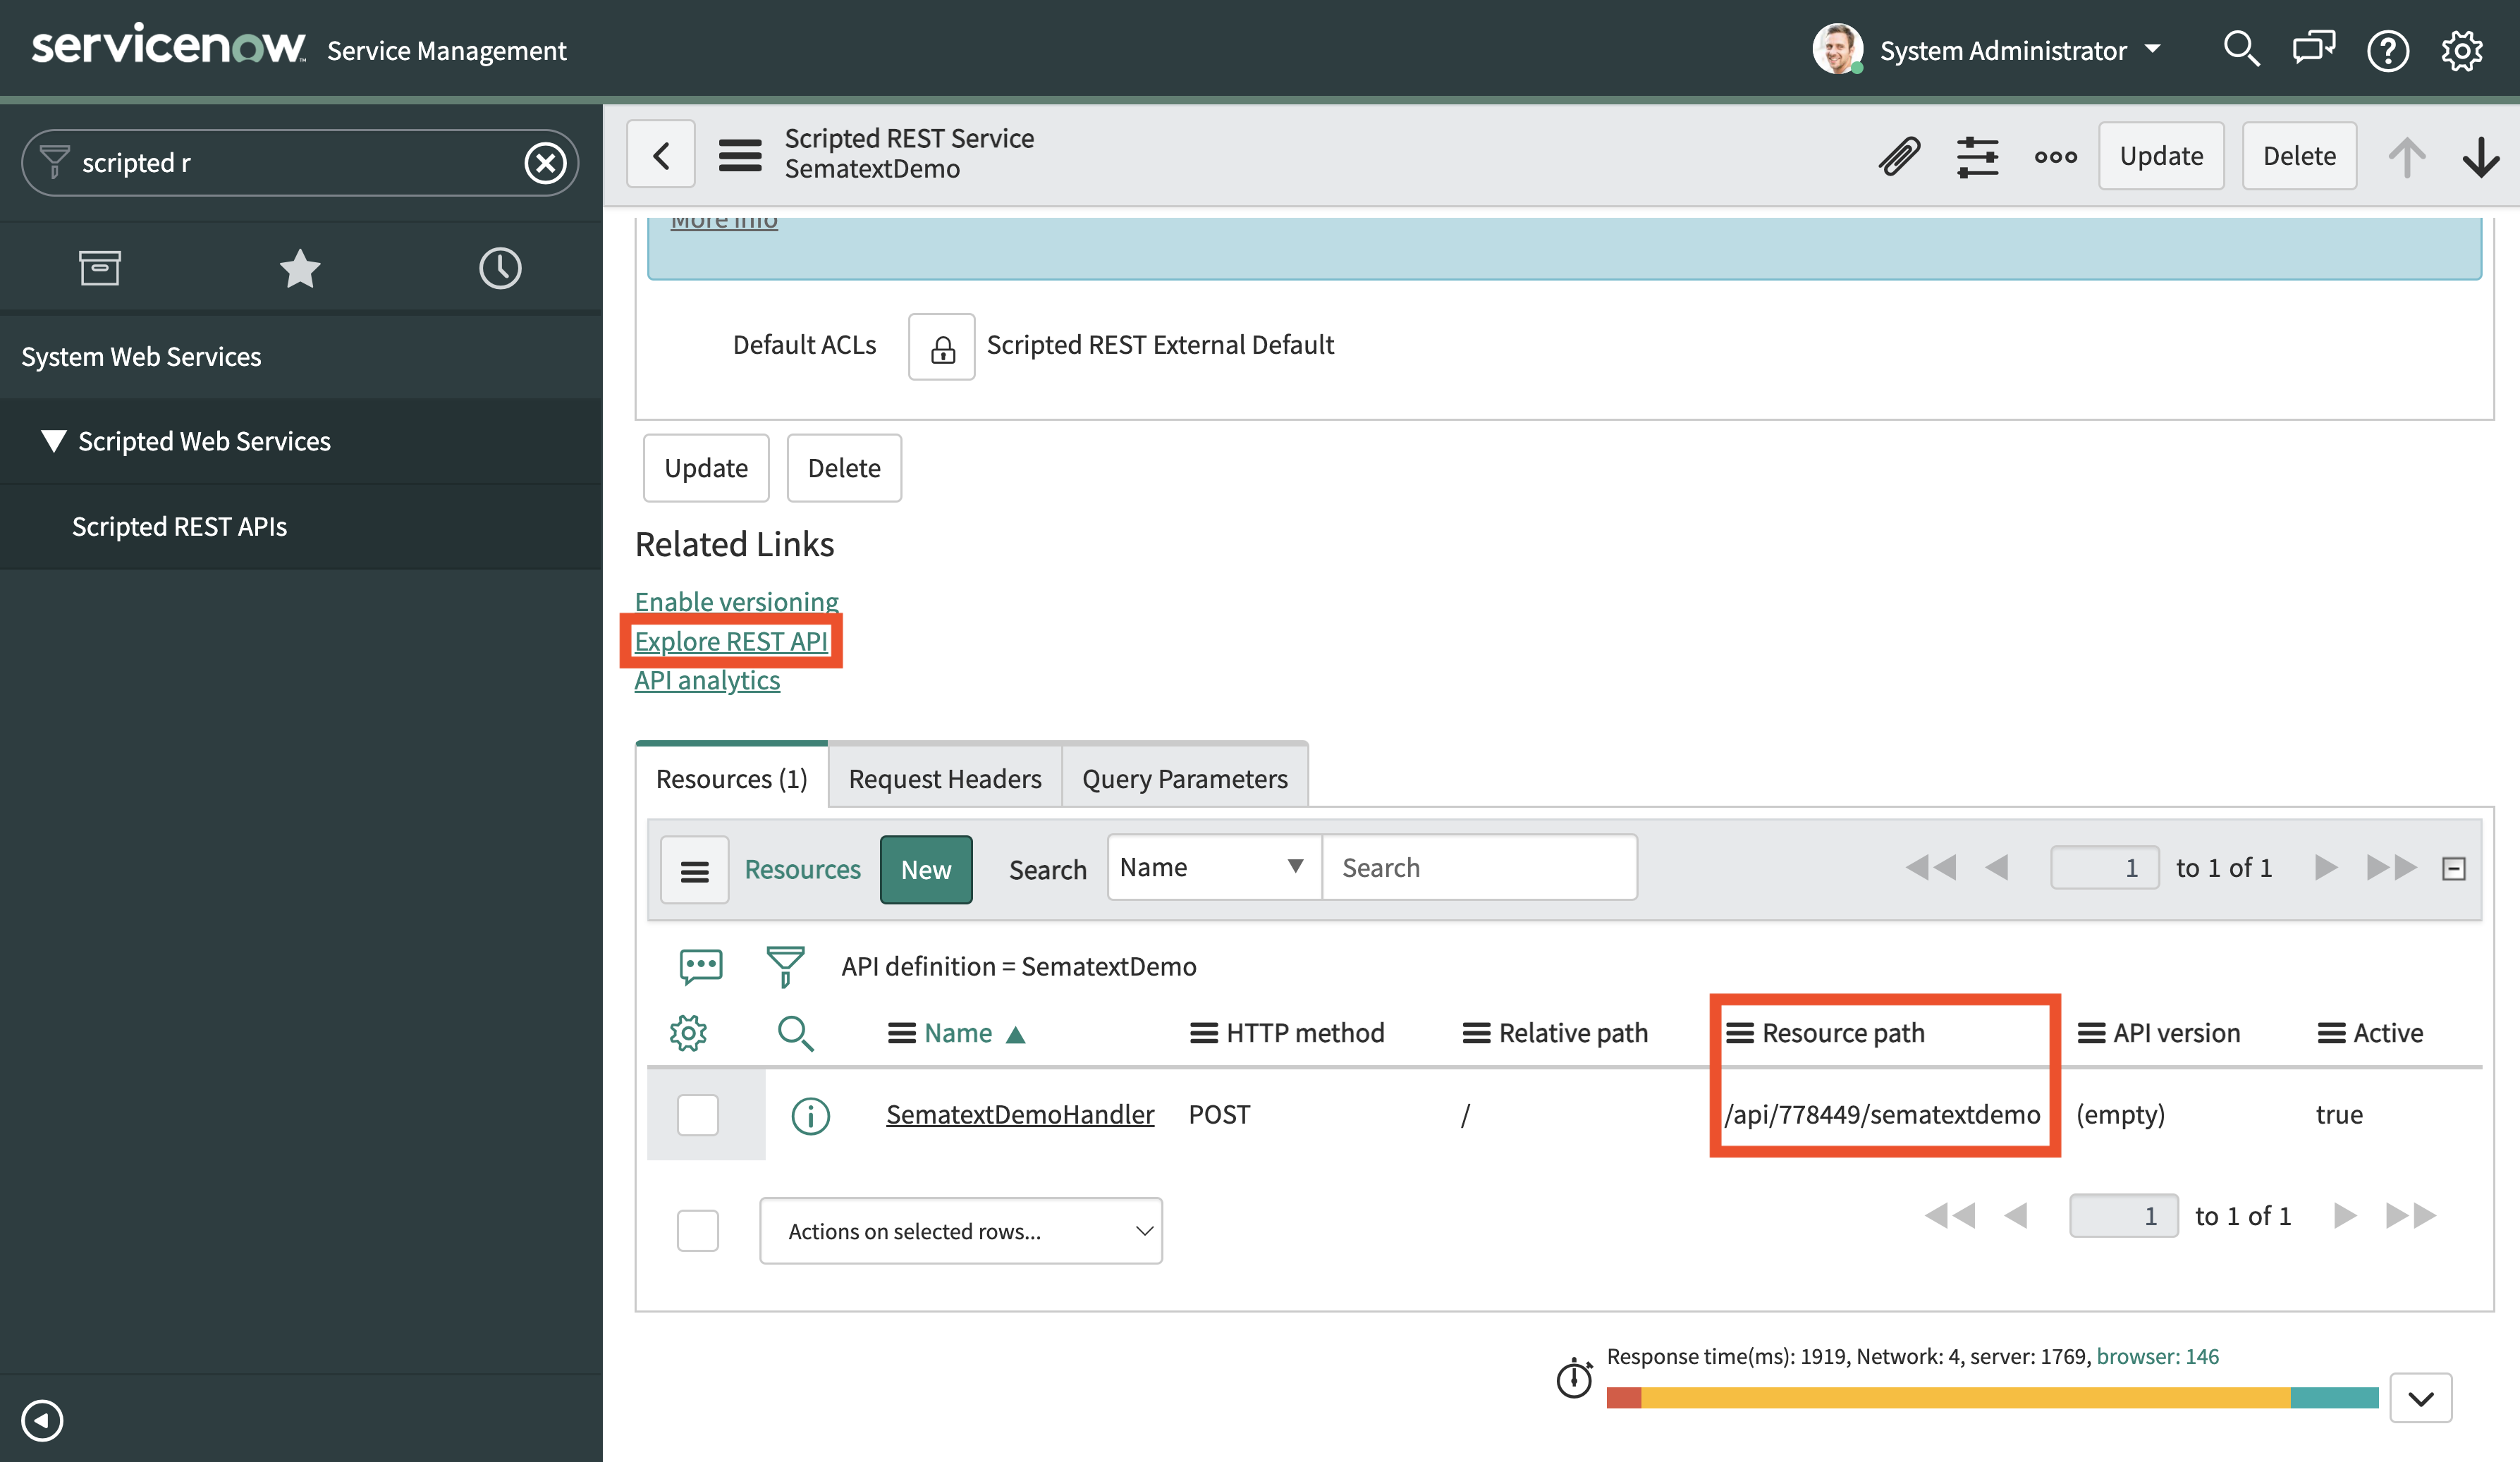Click the Update button
The height and width of the screenshot is (1462, 2520).
click(x=2162, y=155)
